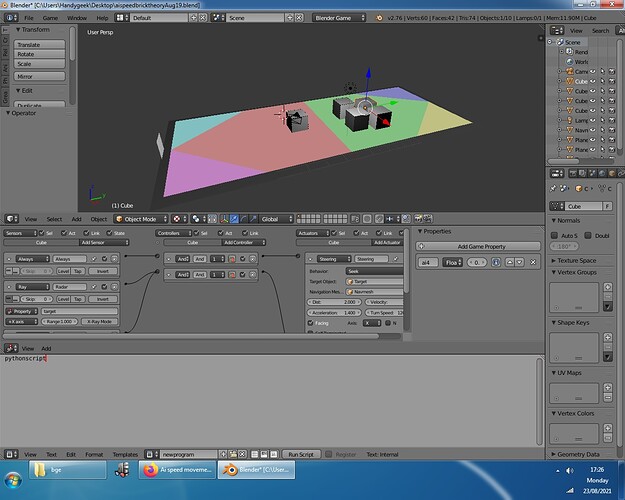The image size is (625, 500).
Task: Open the Render properties tab icon
Action: pos(573,173)
